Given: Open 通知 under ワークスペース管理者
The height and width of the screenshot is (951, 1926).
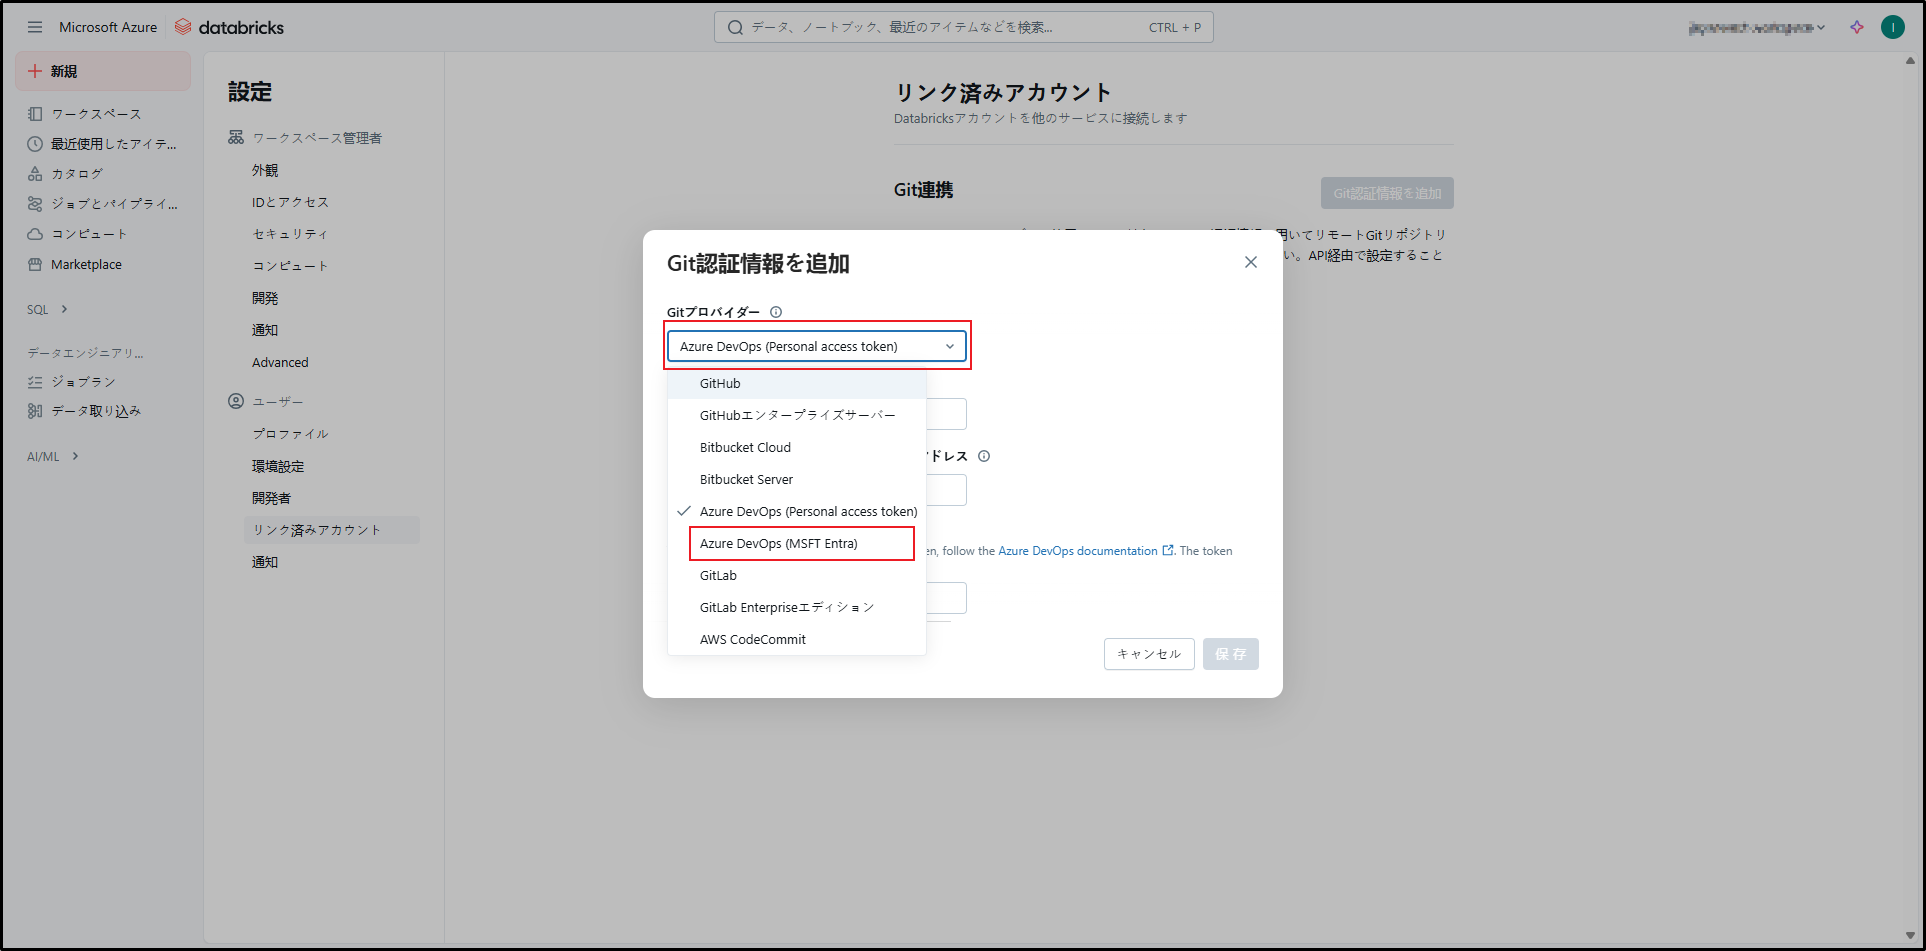Looking at the screenshot, I should click(265, 330).
